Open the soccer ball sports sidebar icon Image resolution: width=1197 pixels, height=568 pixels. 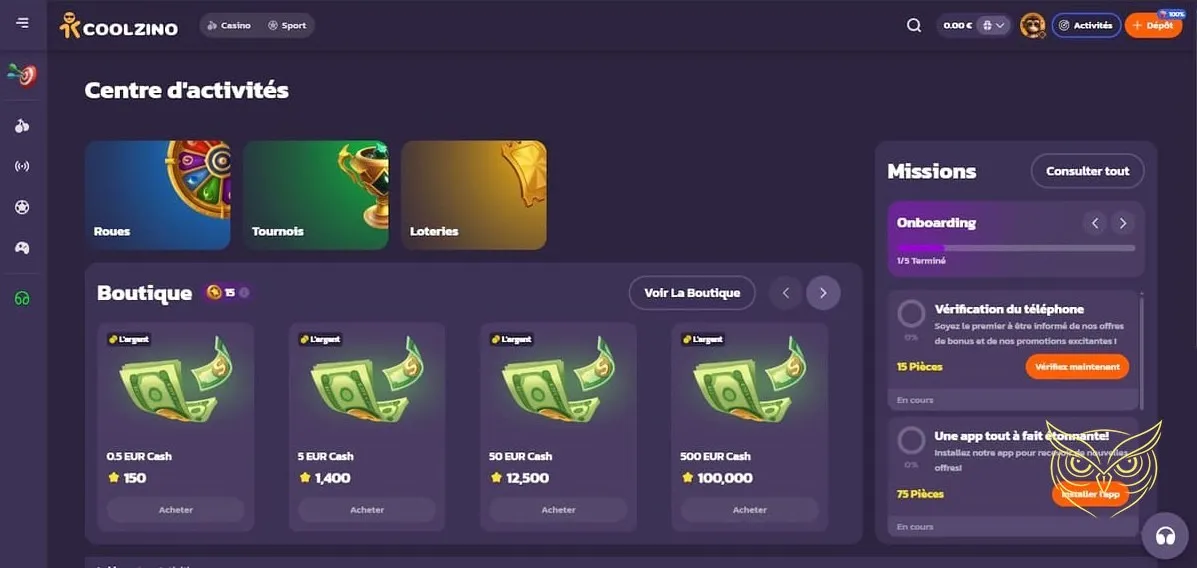[22, 207]
